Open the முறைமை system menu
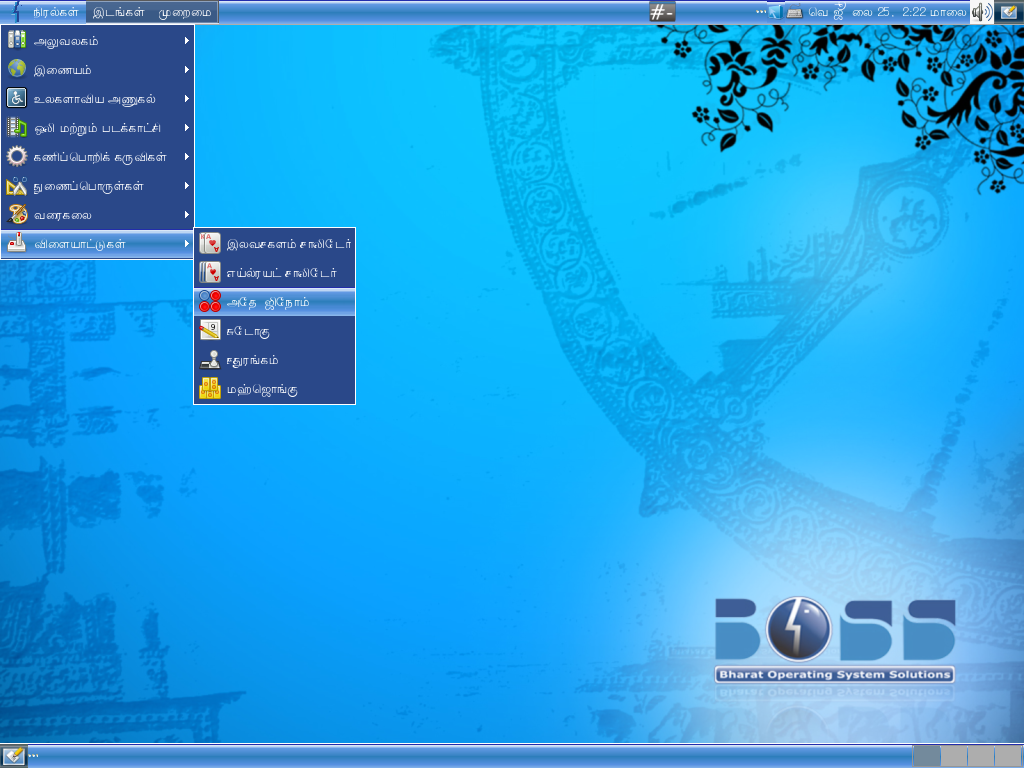This screenshot has height=768, width=1024. [185, 12]
